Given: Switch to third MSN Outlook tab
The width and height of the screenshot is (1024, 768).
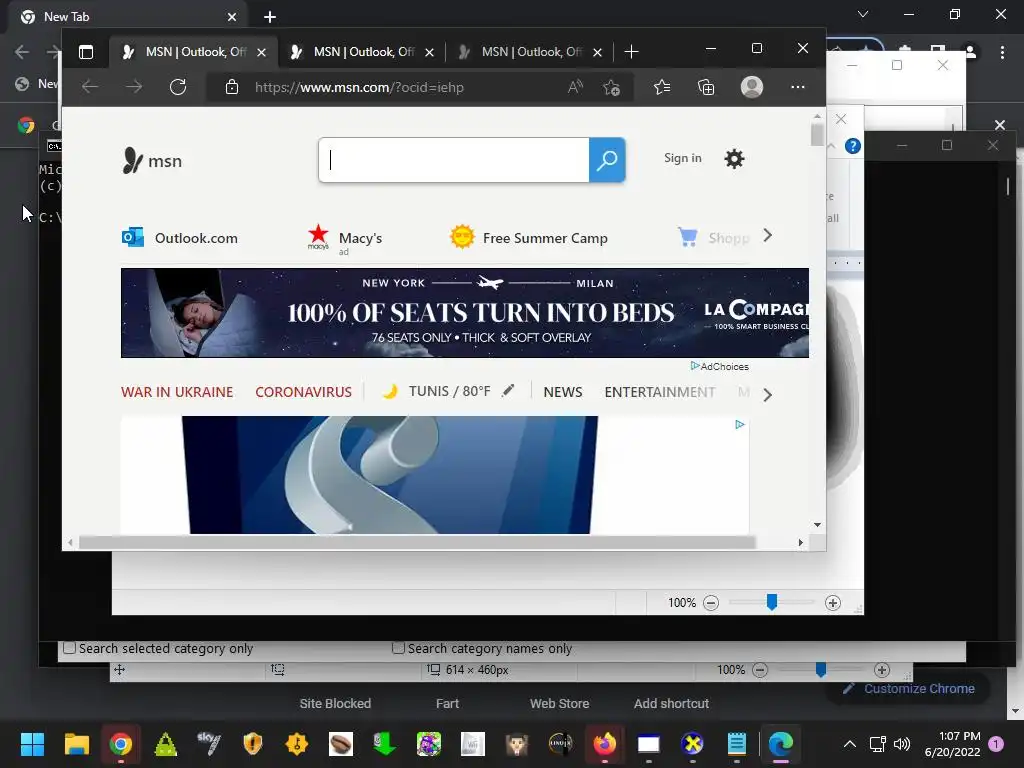Looking at the screenshot, I should [x=530, y=52].
